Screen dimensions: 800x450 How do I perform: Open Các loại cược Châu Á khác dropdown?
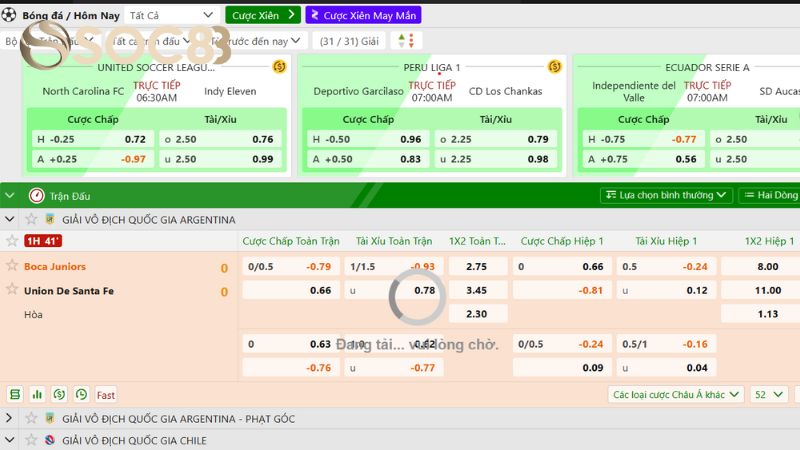pyautogui.click(x=676, y=394)
